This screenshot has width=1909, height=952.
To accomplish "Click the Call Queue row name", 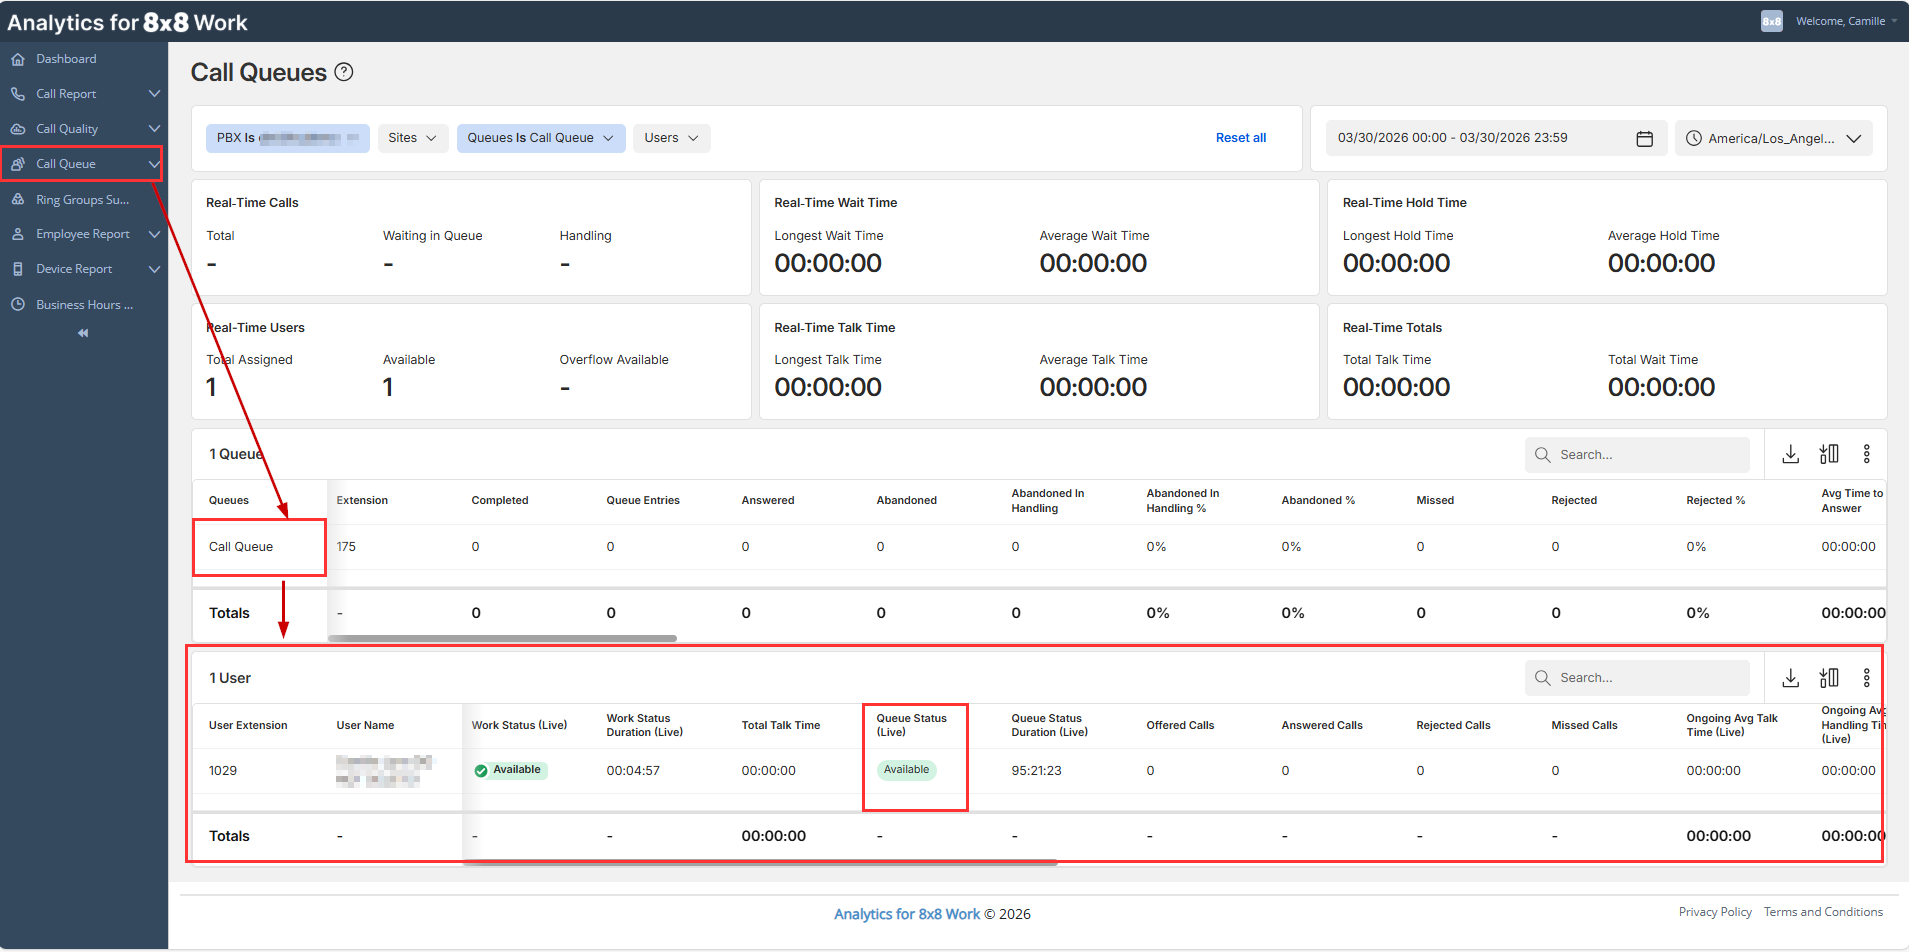I will (x=241, y=547).
